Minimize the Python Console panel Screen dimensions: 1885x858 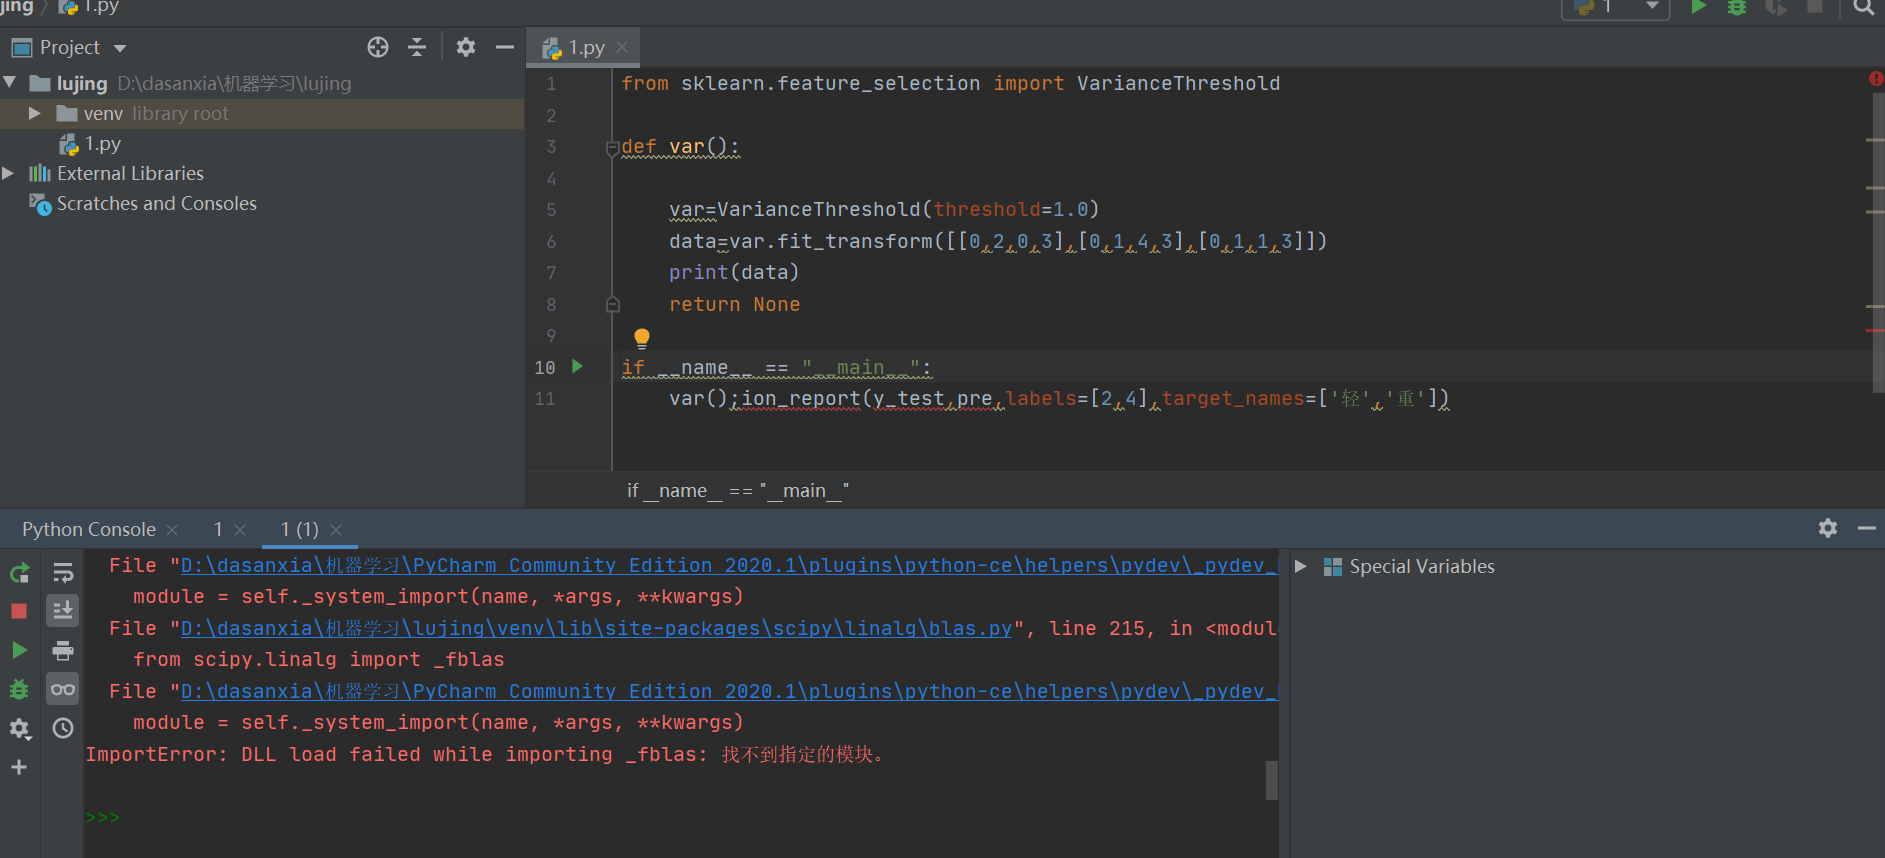point(1867,528)
